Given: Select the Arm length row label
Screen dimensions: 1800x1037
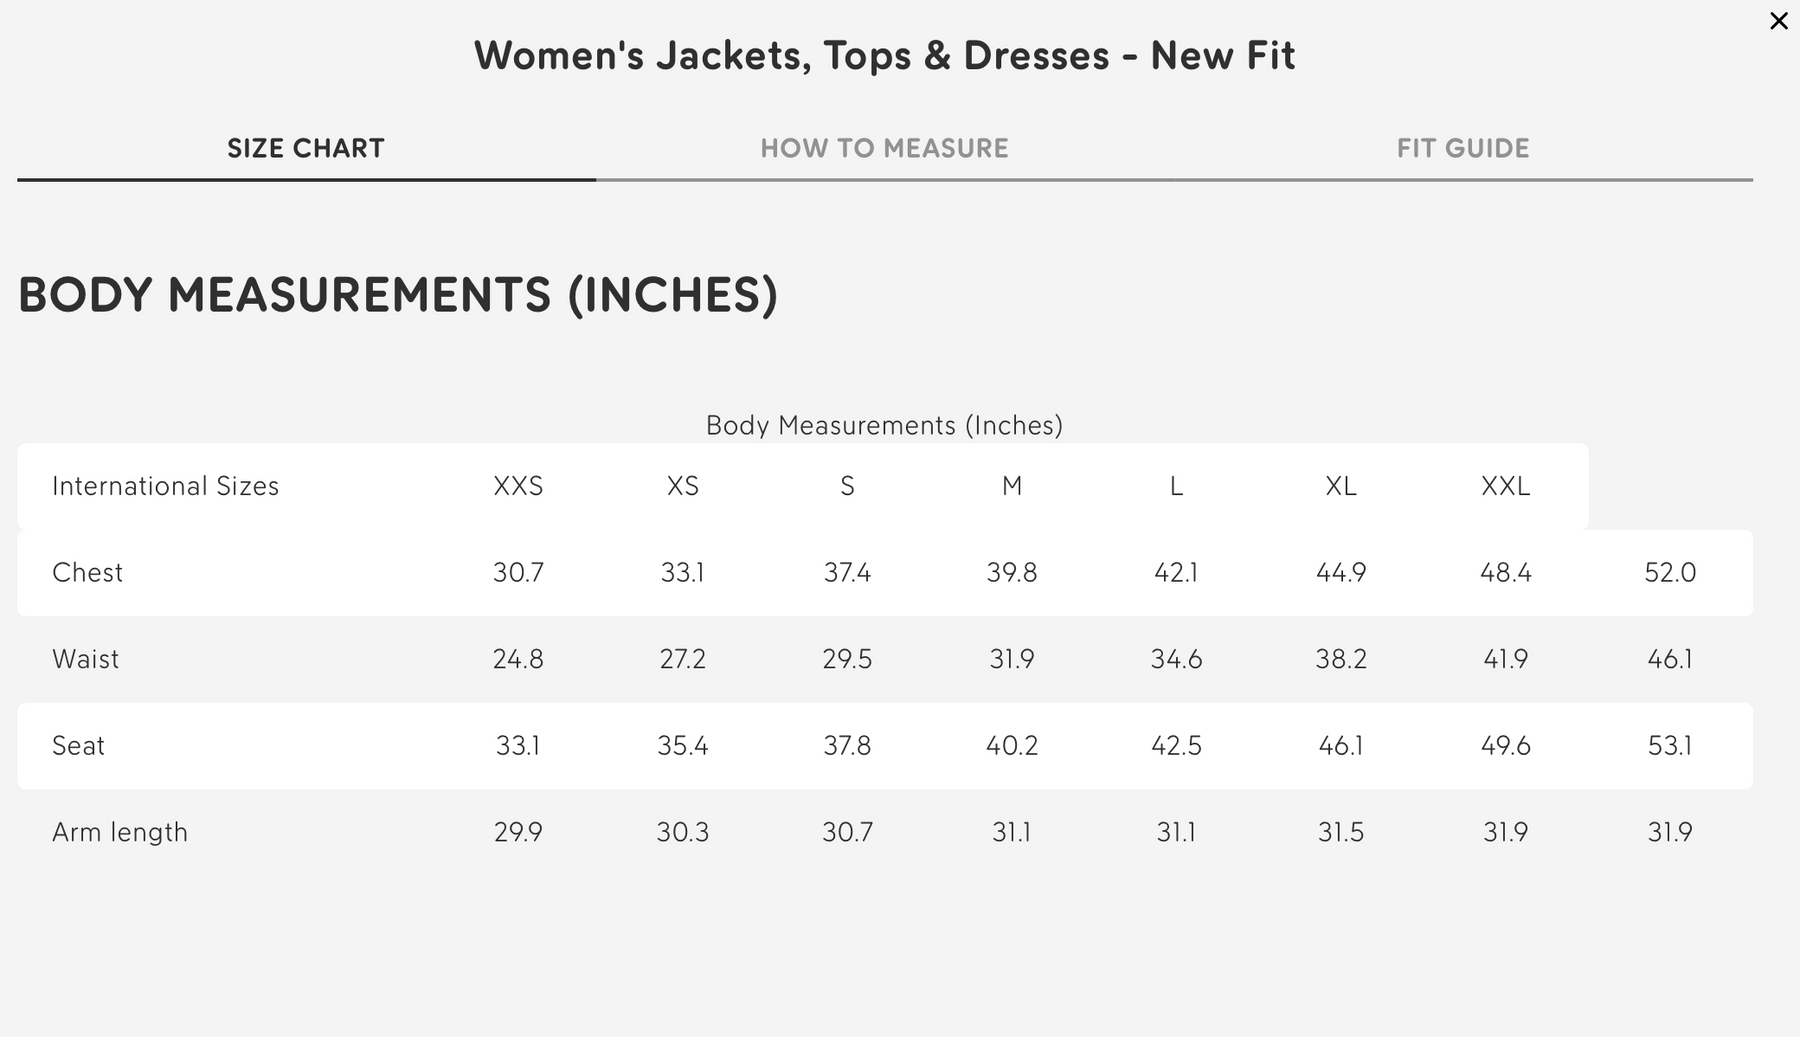Looking at the screenshot, I should [120, 832].
